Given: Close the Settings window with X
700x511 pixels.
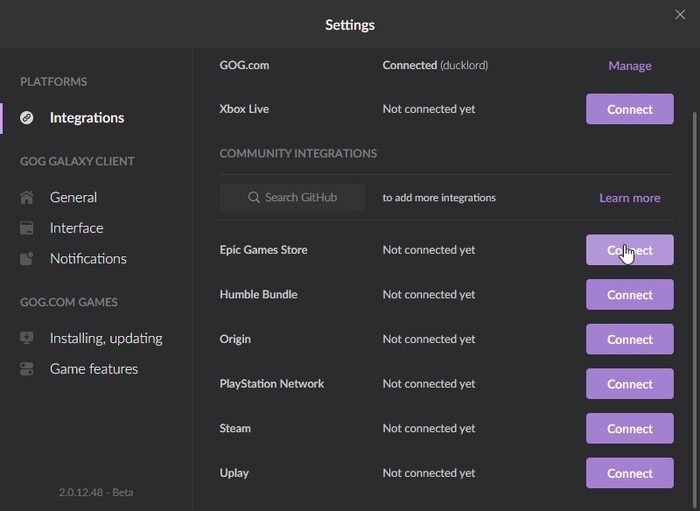Looking at the screenshot, I should pos(680,15).
